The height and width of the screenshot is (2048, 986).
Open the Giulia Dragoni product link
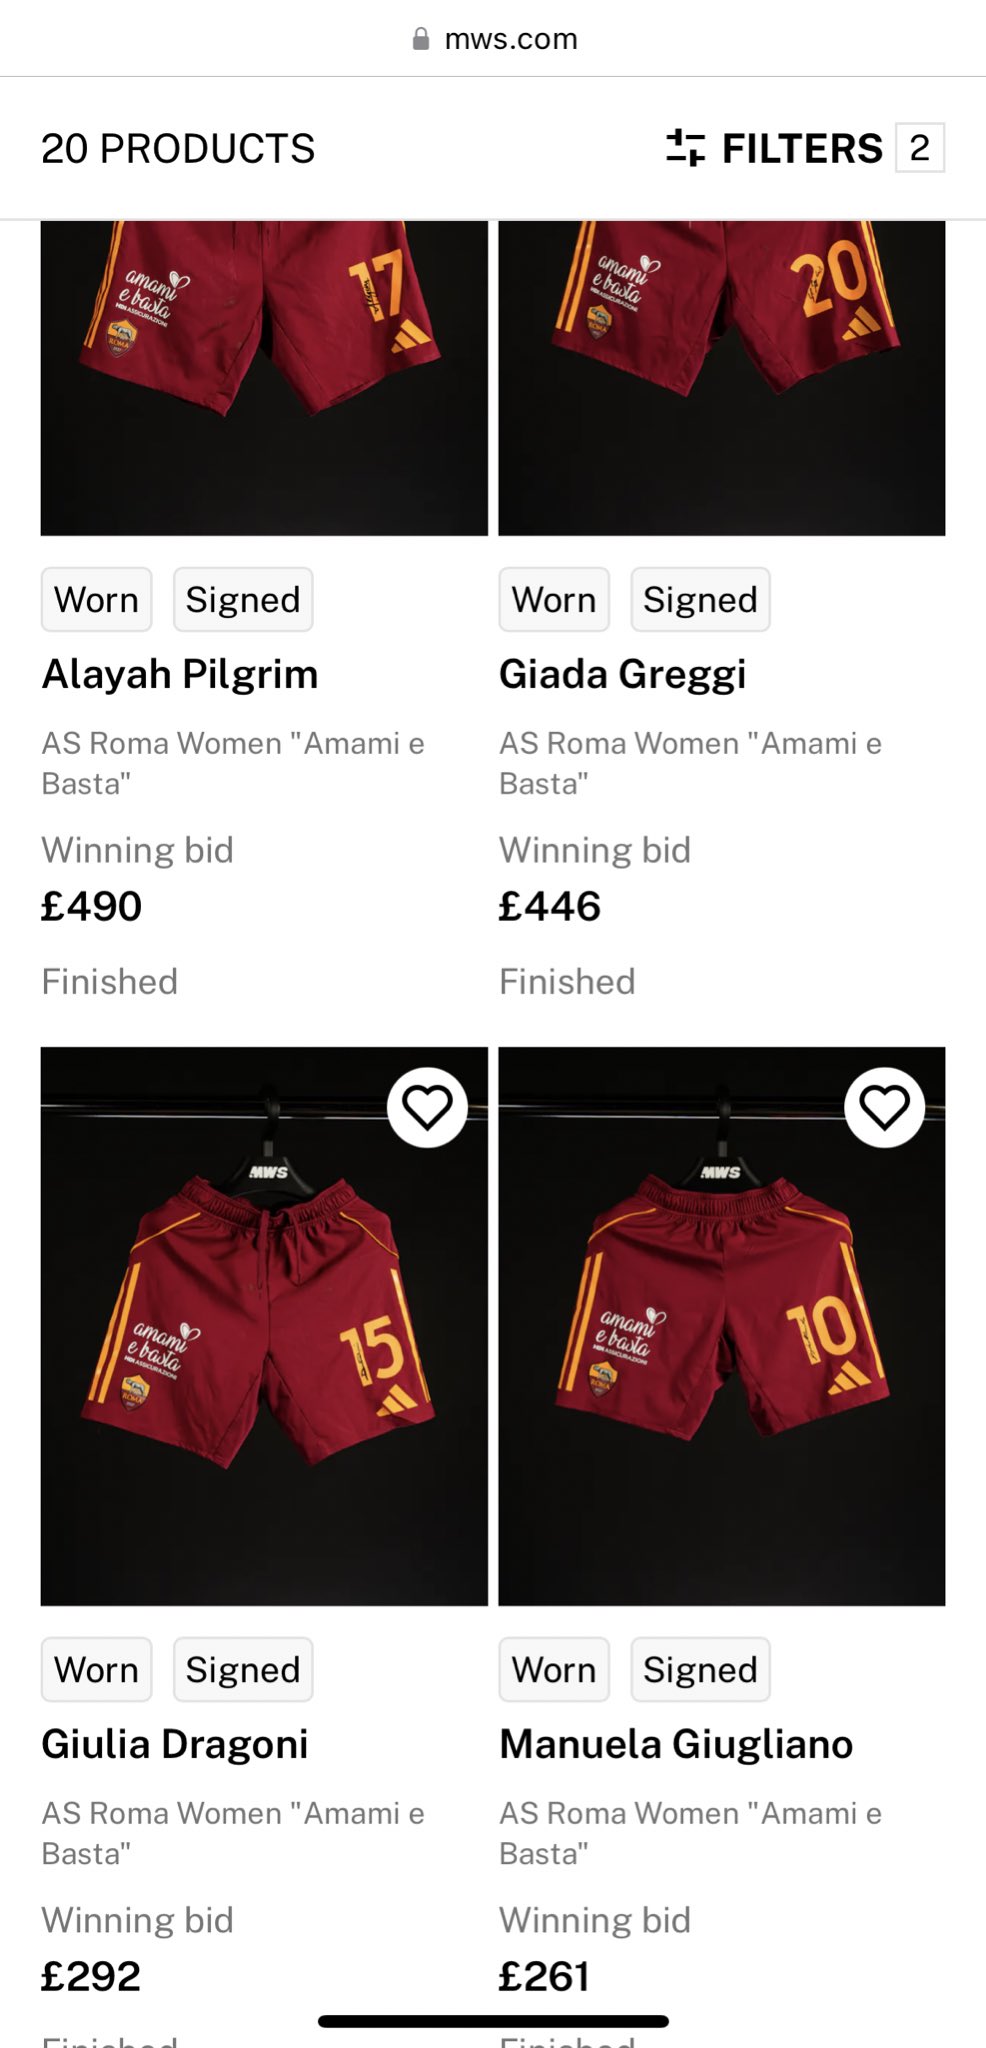click(x=175, y=1744)
